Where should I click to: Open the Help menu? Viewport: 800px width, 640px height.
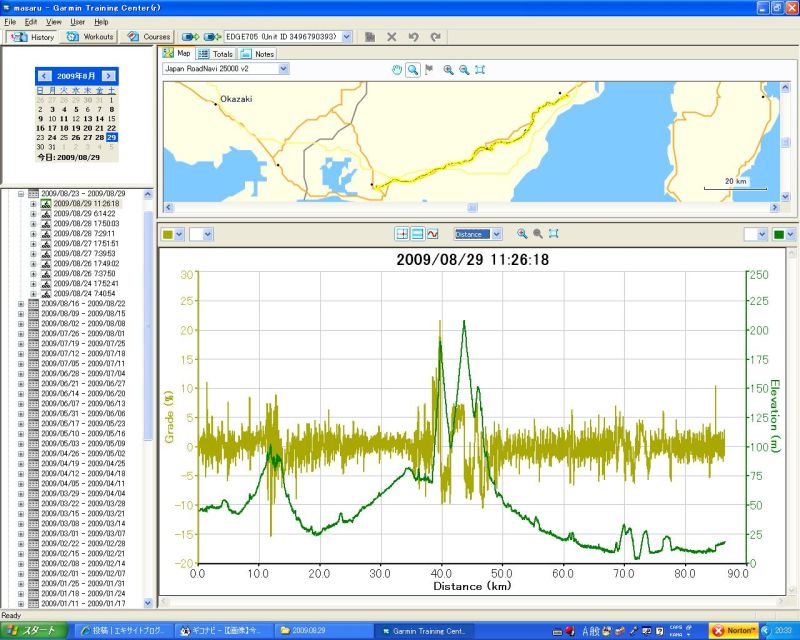(x=101, y=22)
